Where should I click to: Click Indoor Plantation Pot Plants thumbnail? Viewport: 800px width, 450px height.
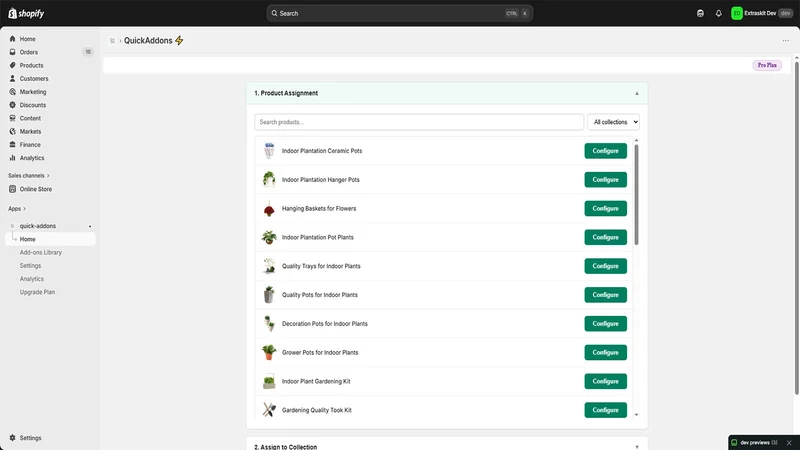click(269, 237)
